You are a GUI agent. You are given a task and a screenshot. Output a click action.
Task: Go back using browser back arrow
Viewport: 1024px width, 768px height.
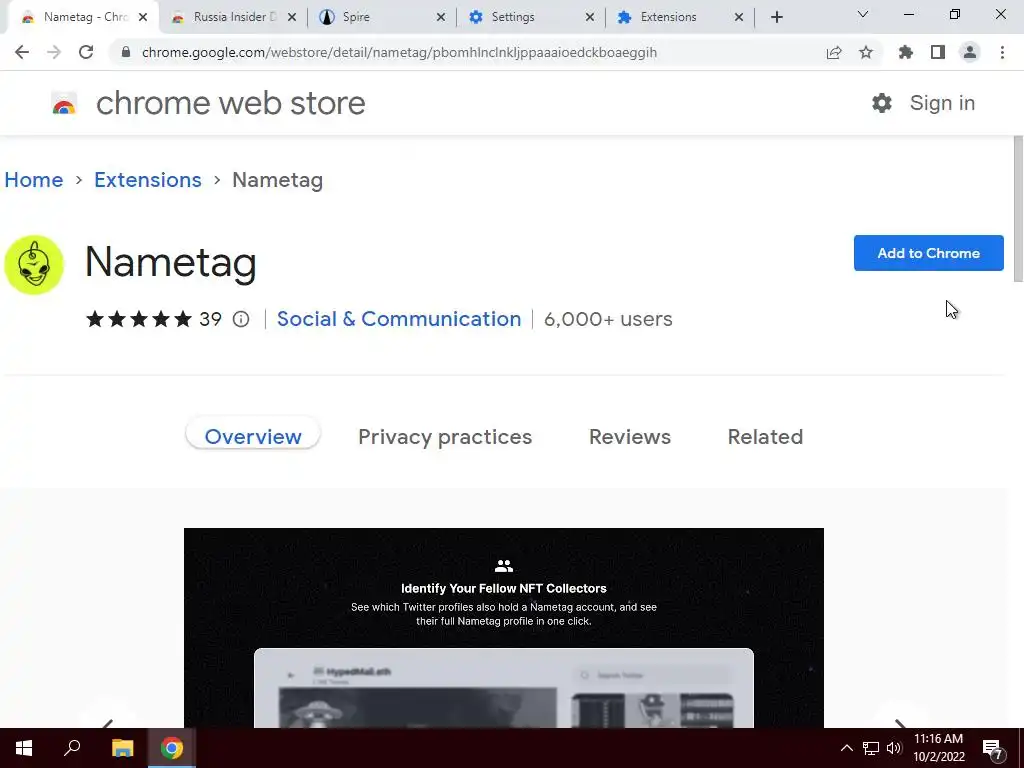tap(22, 52)
